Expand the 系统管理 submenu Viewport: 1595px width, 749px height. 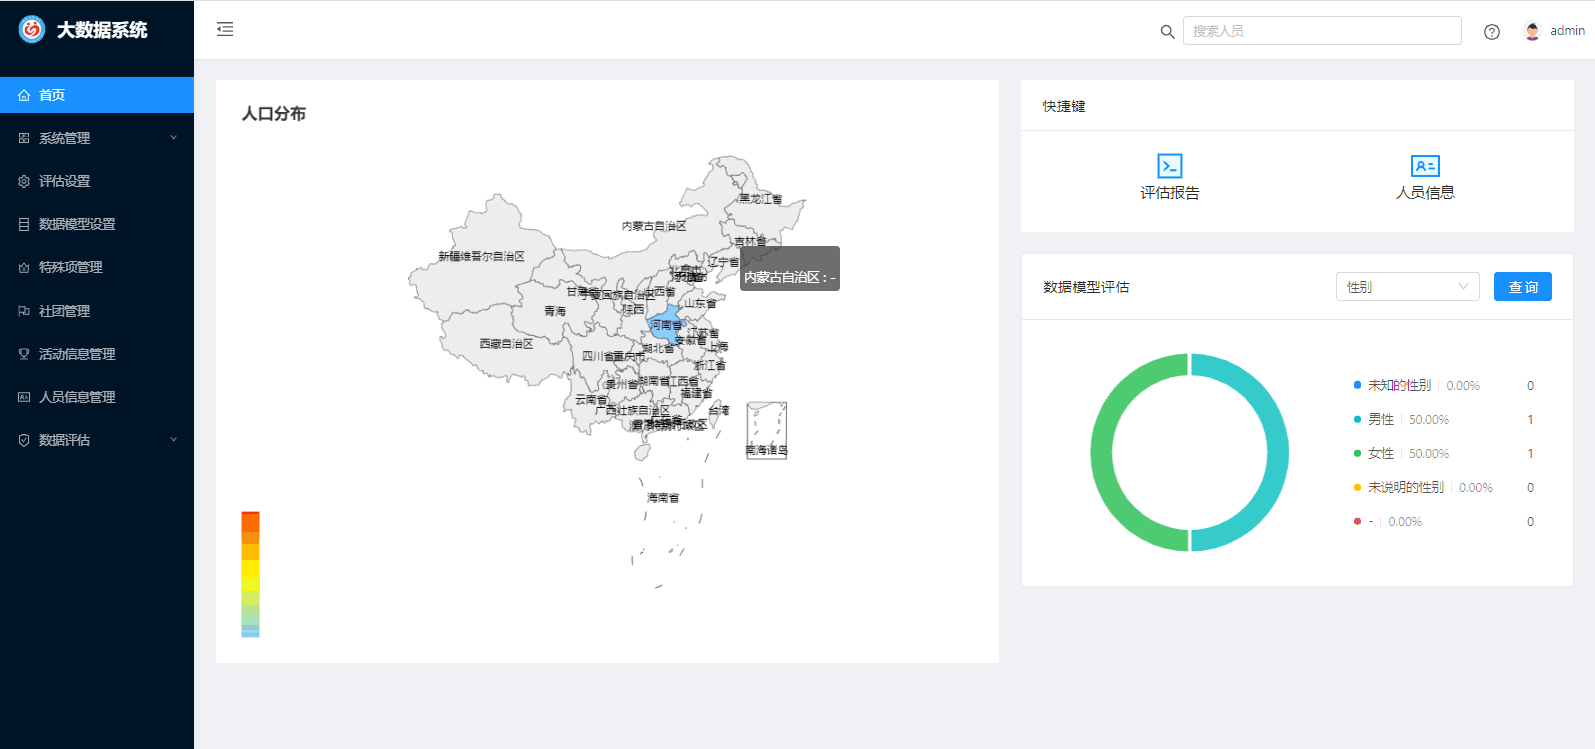click(97, 138)
